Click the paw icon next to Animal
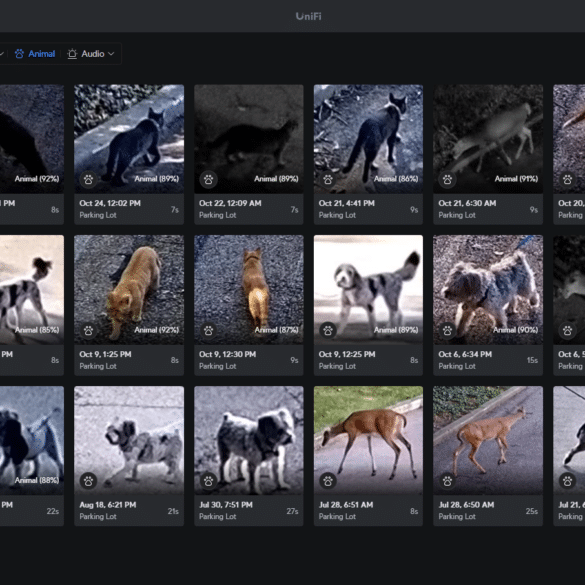Image resolution: width=585 pixels, height=585 pixels. (x=19, y=54)
